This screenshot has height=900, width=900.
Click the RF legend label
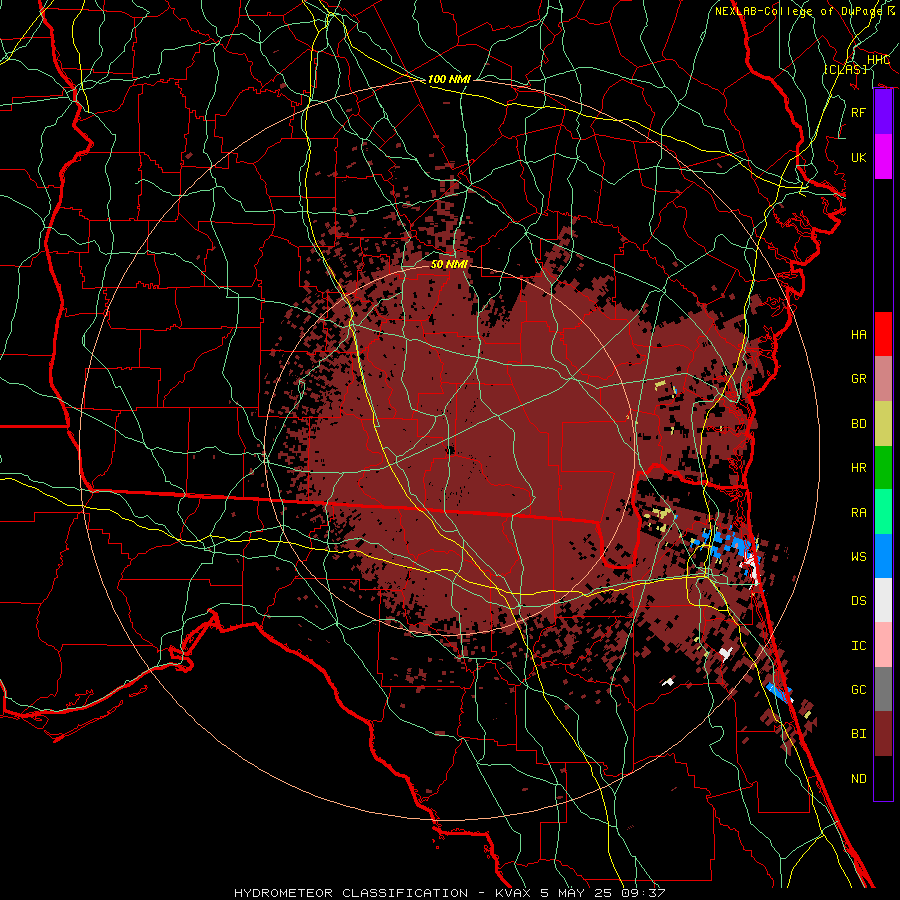pos(859,112)
